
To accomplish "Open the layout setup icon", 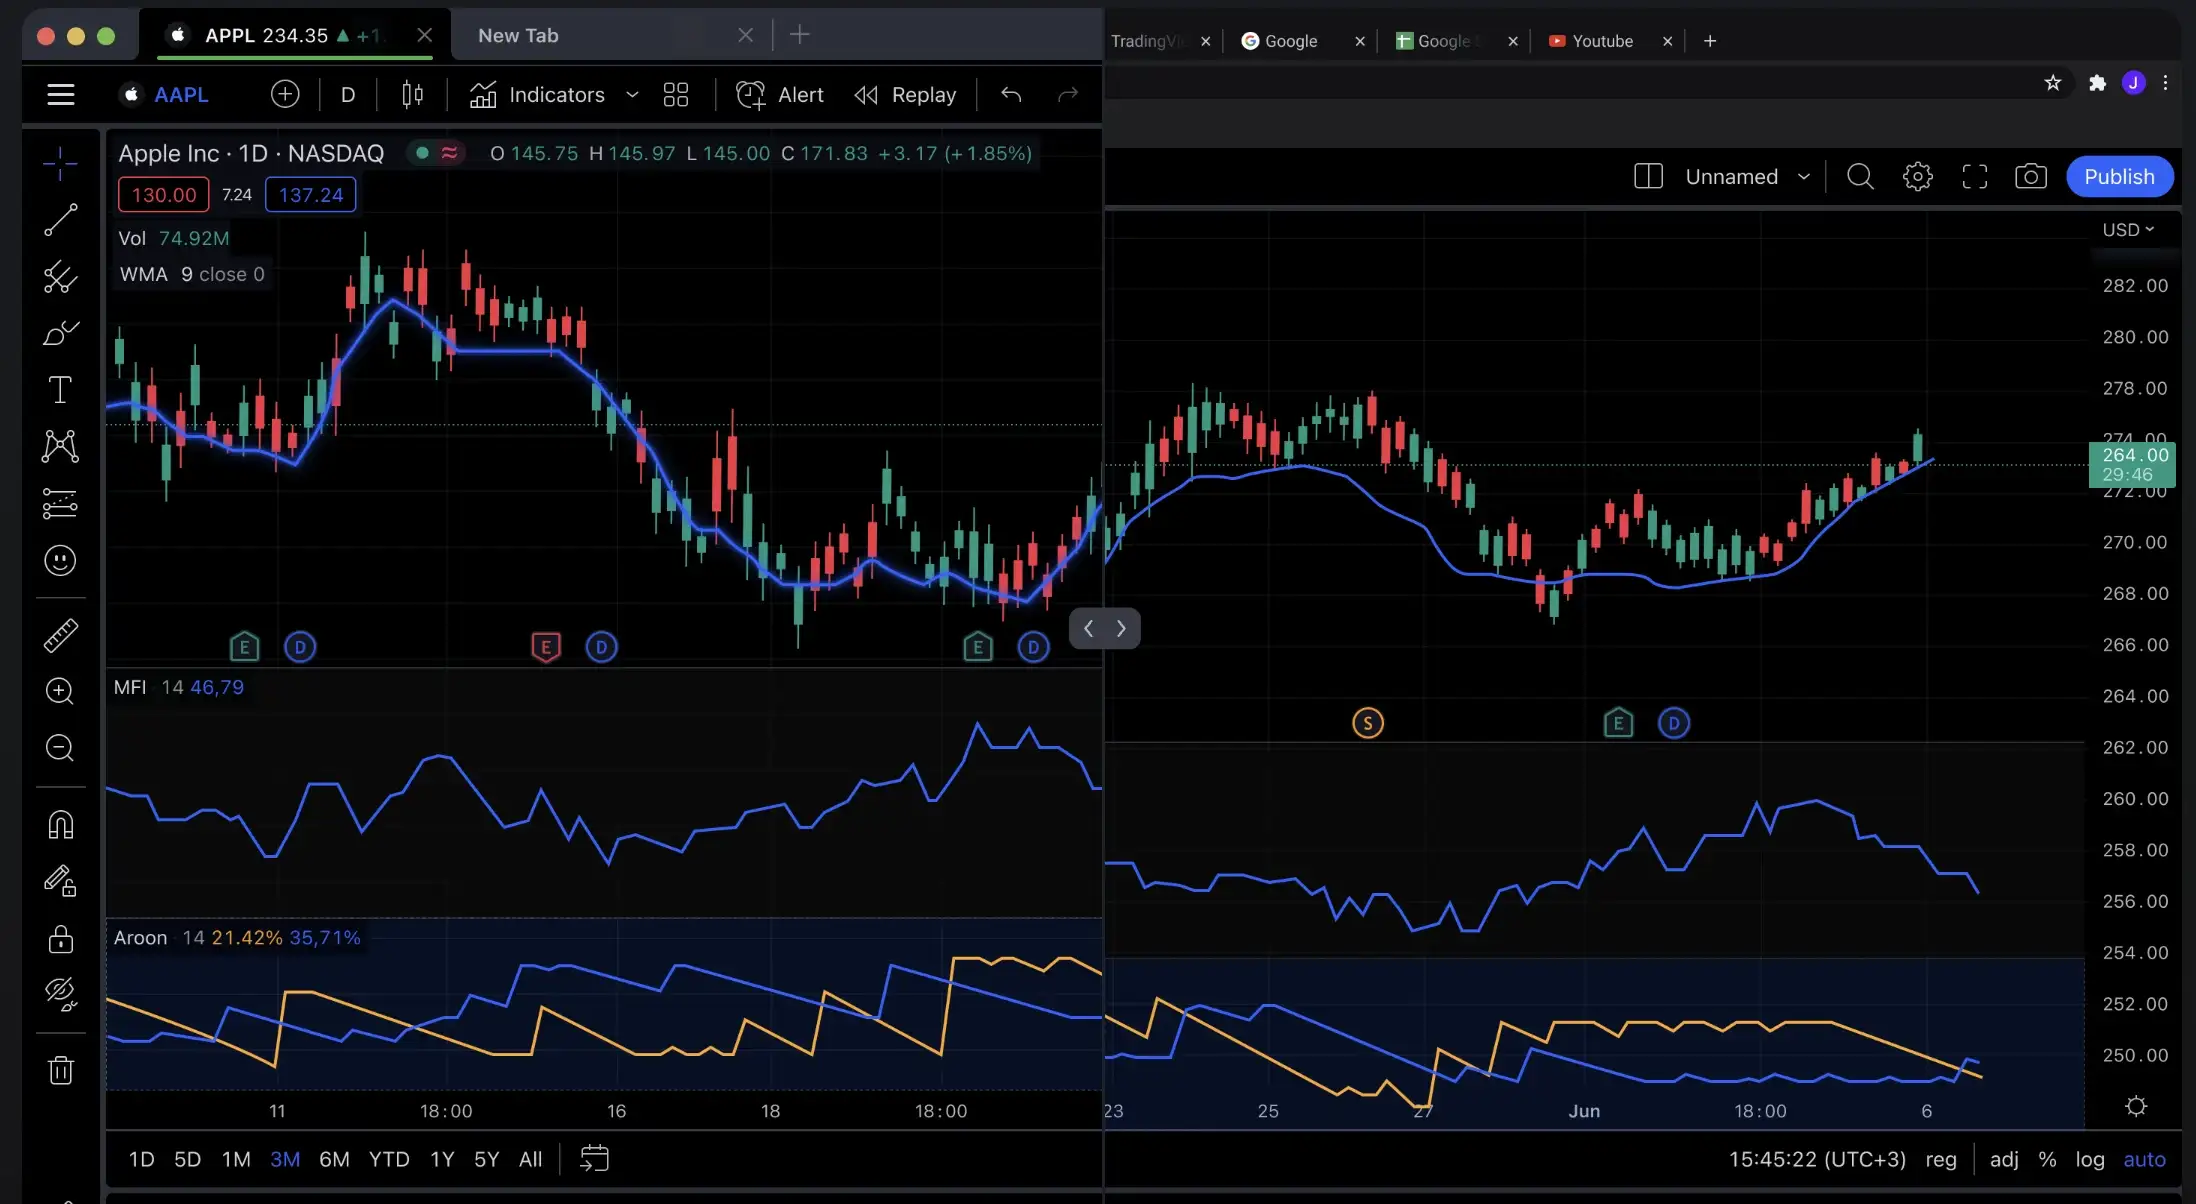I will click(1648, 176).
